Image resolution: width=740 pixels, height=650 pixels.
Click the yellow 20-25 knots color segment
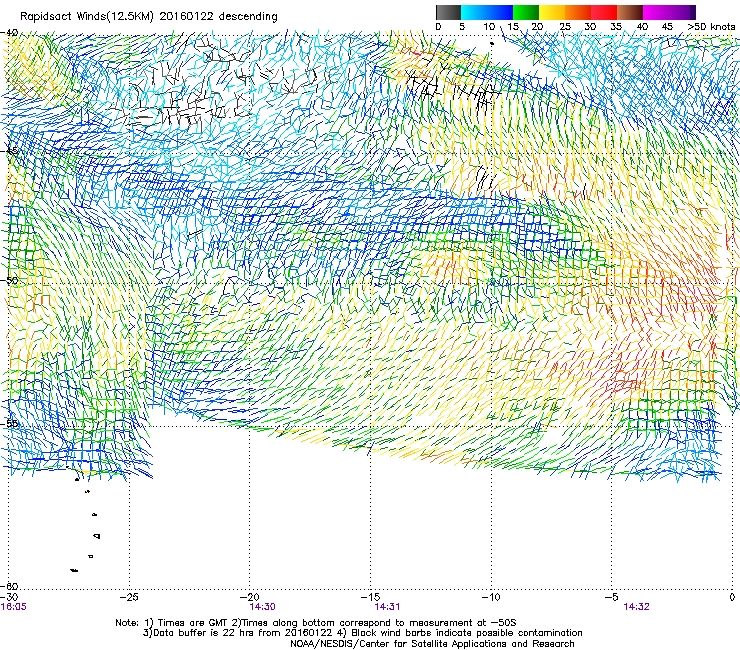552,12
